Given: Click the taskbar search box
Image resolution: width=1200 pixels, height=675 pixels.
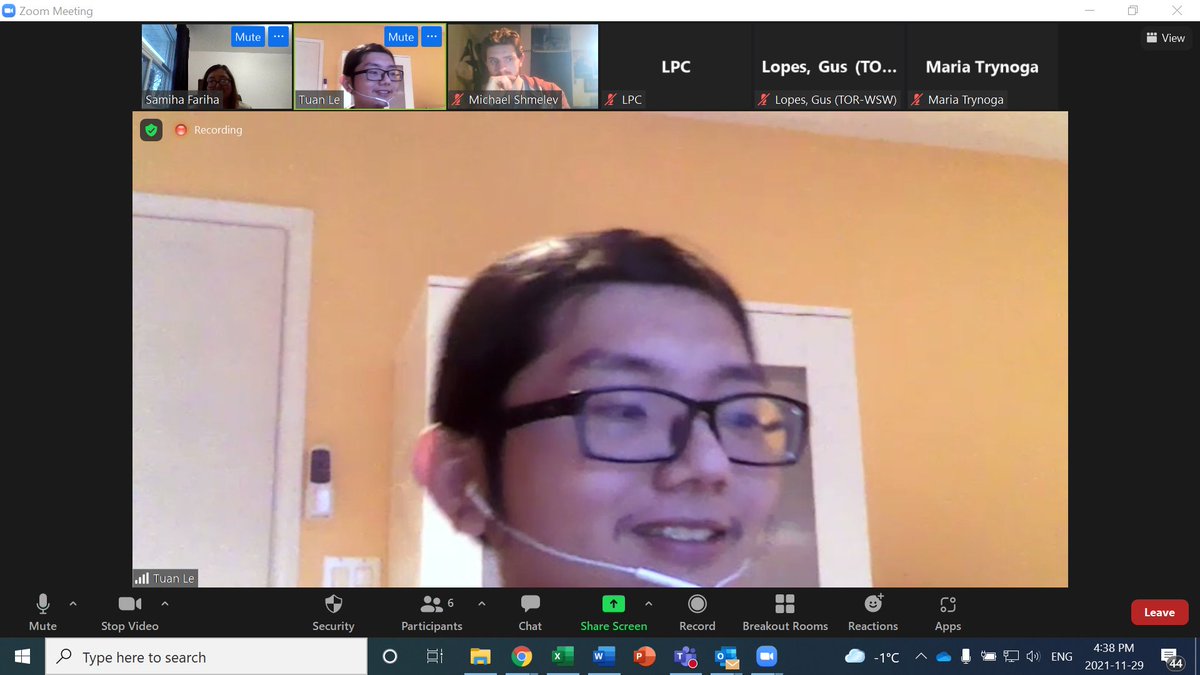Looking at the screenshot, I should click(206, 657).
